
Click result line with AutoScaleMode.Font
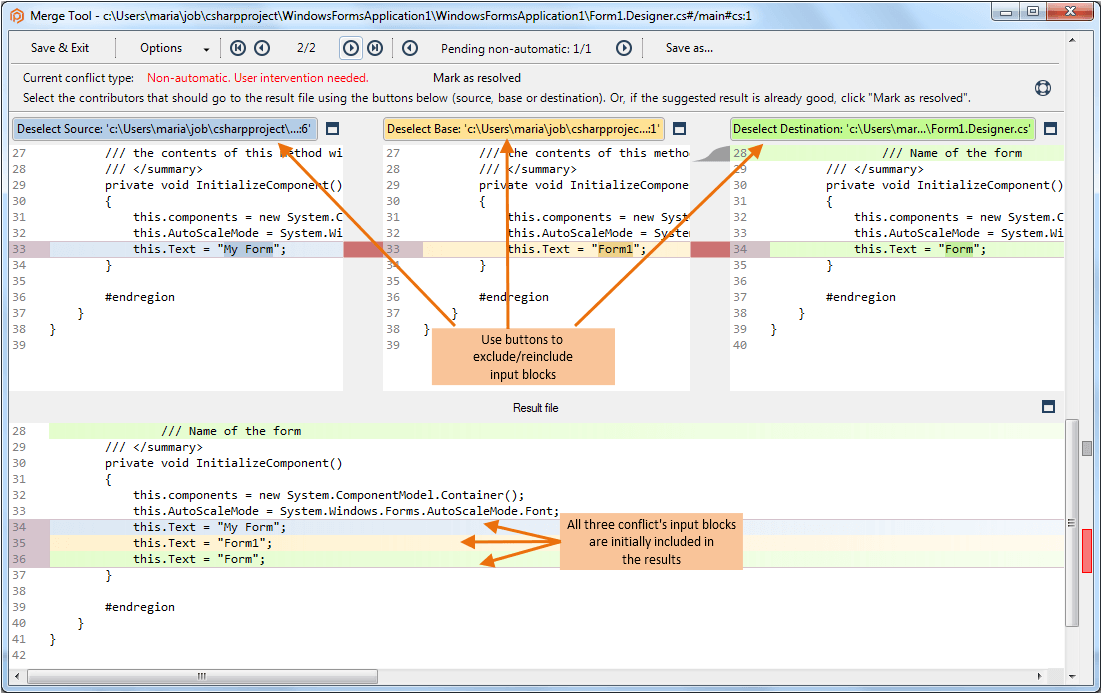(x=346, y=512)
